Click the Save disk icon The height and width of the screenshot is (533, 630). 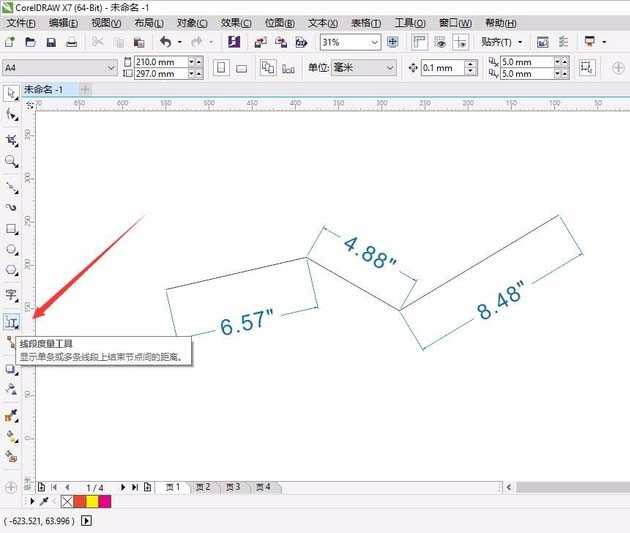point(50,42)
